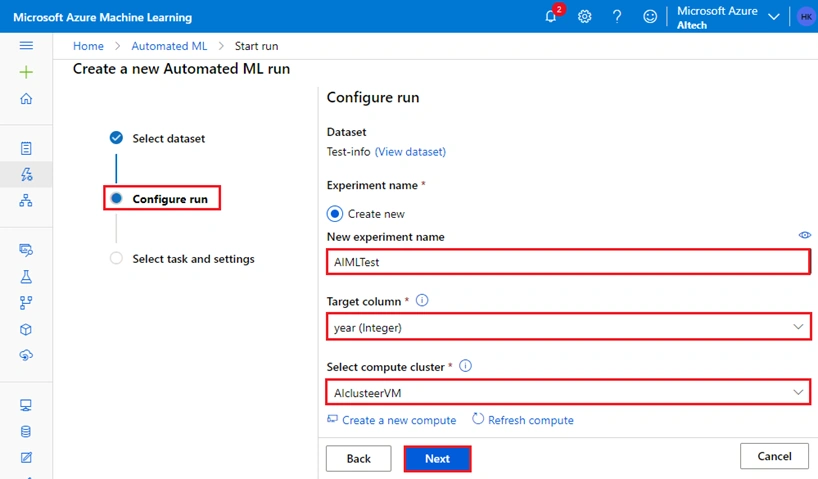Screen dimensions: 818x479
Task: Select the Create new radio button
Action: tap(335, 214)
